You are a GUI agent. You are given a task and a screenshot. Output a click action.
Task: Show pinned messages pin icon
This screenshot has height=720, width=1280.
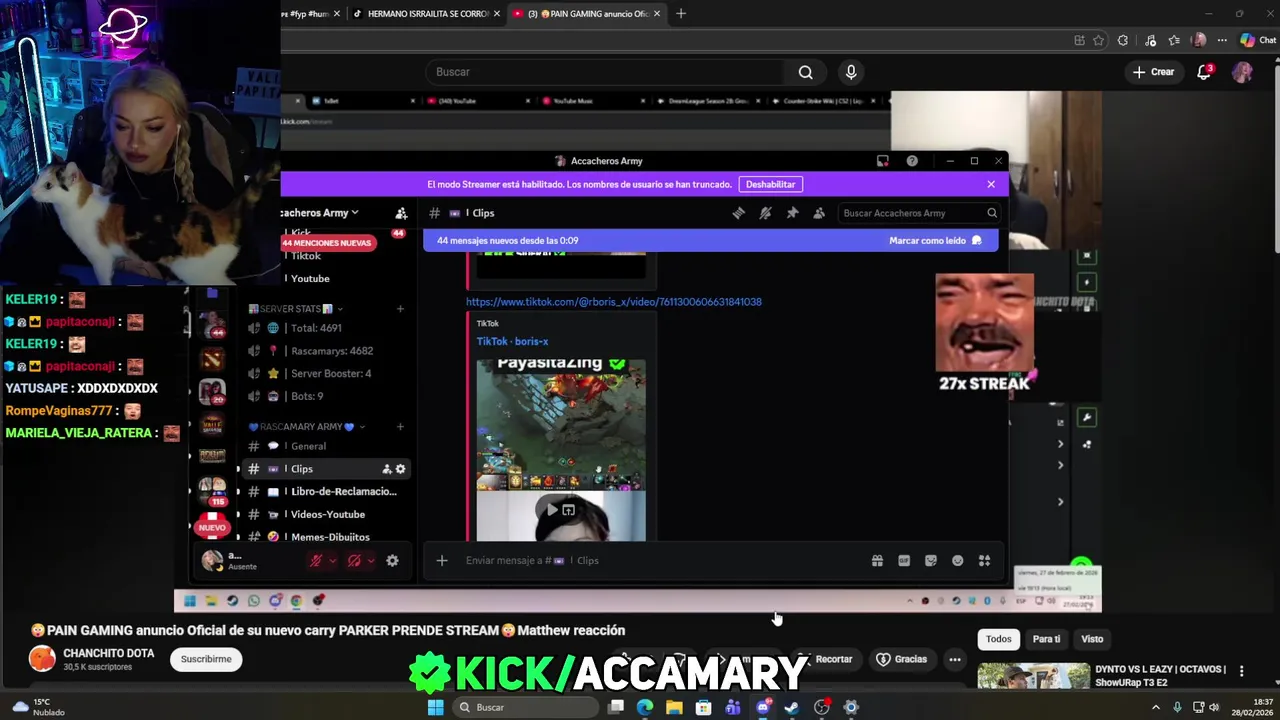pos(792,213)
